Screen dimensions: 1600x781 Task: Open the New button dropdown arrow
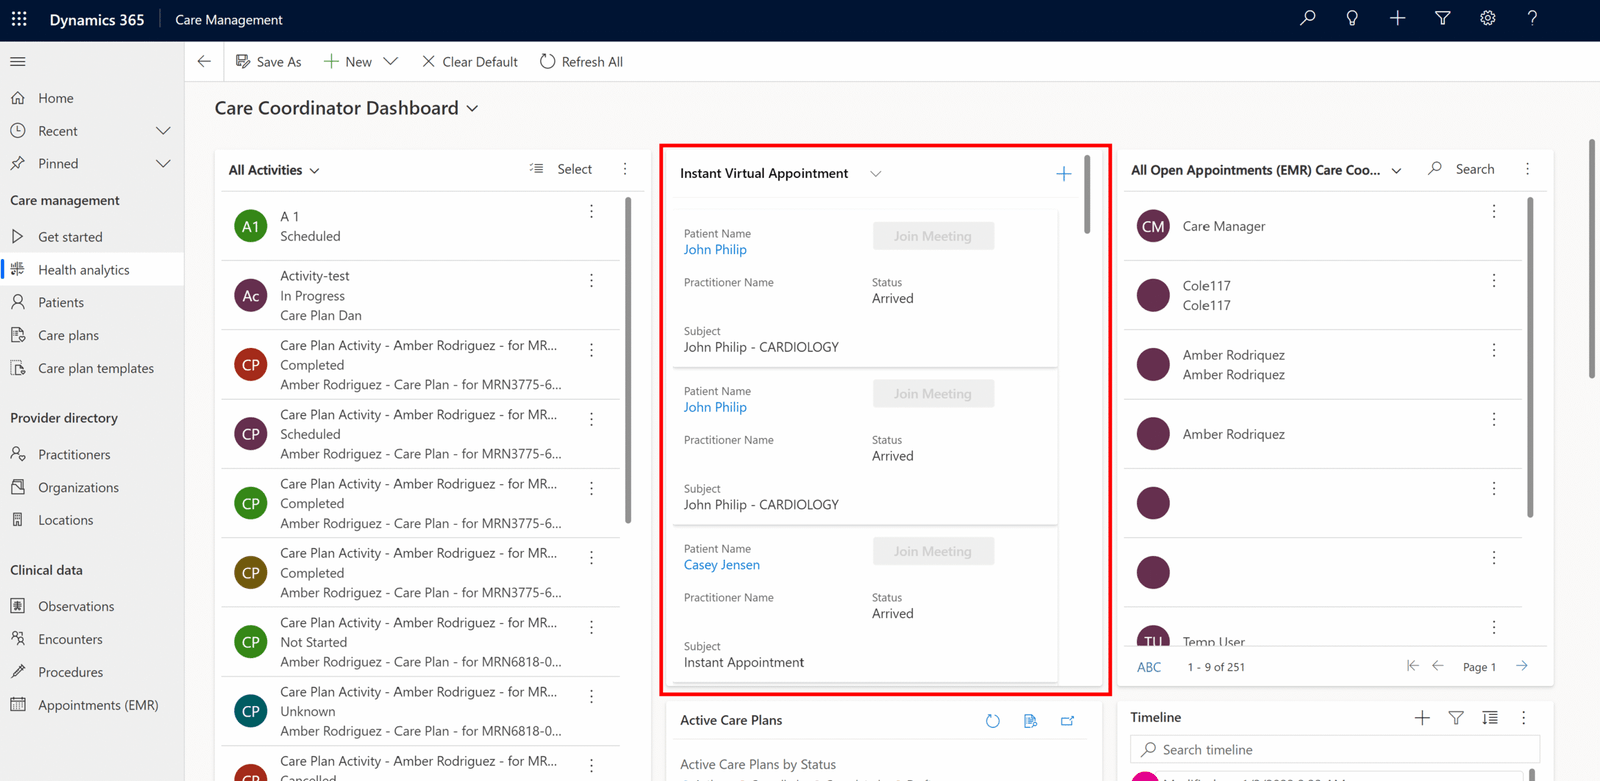click(x=391, y=62)
